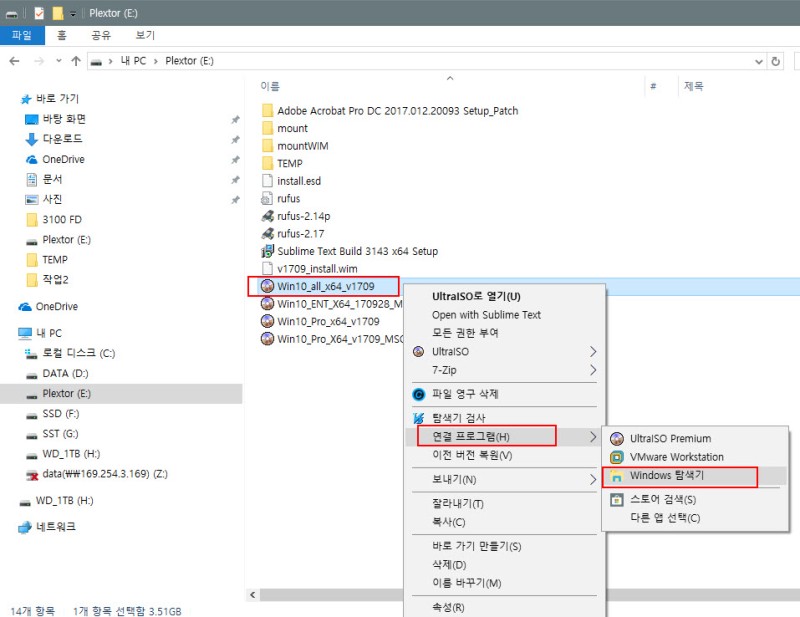The image size is (800, 617).
Task: Select 삭제(D) from context menu
Action: click(503, 564)
